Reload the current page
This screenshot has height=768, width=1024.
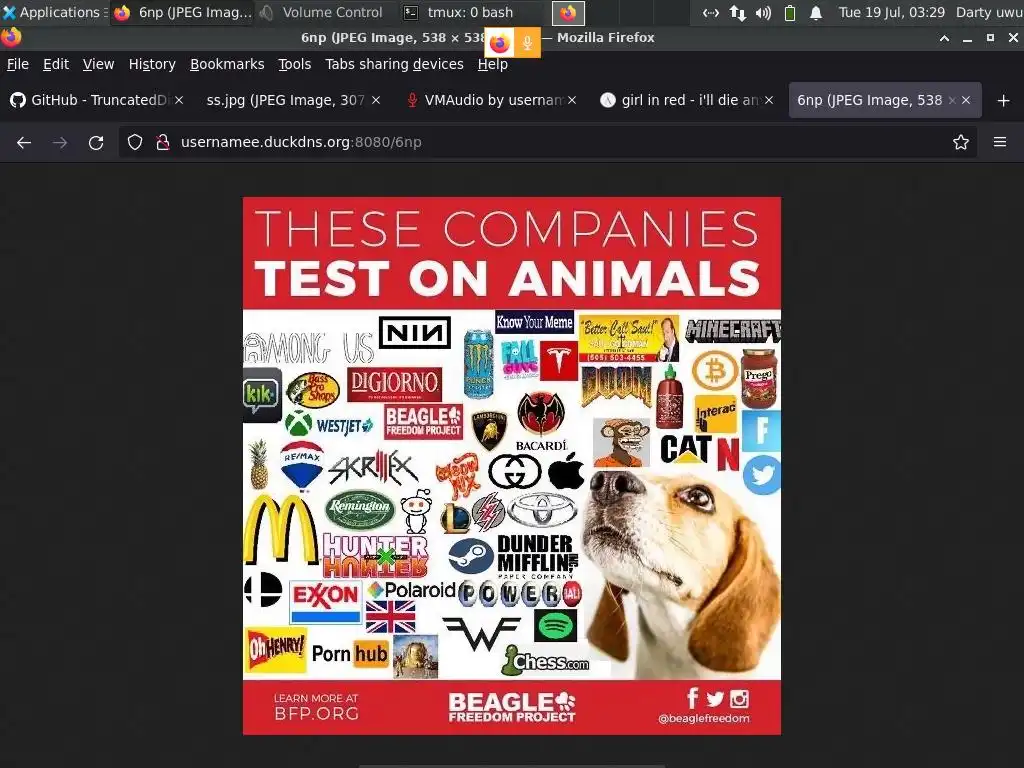tap(96, 142)
